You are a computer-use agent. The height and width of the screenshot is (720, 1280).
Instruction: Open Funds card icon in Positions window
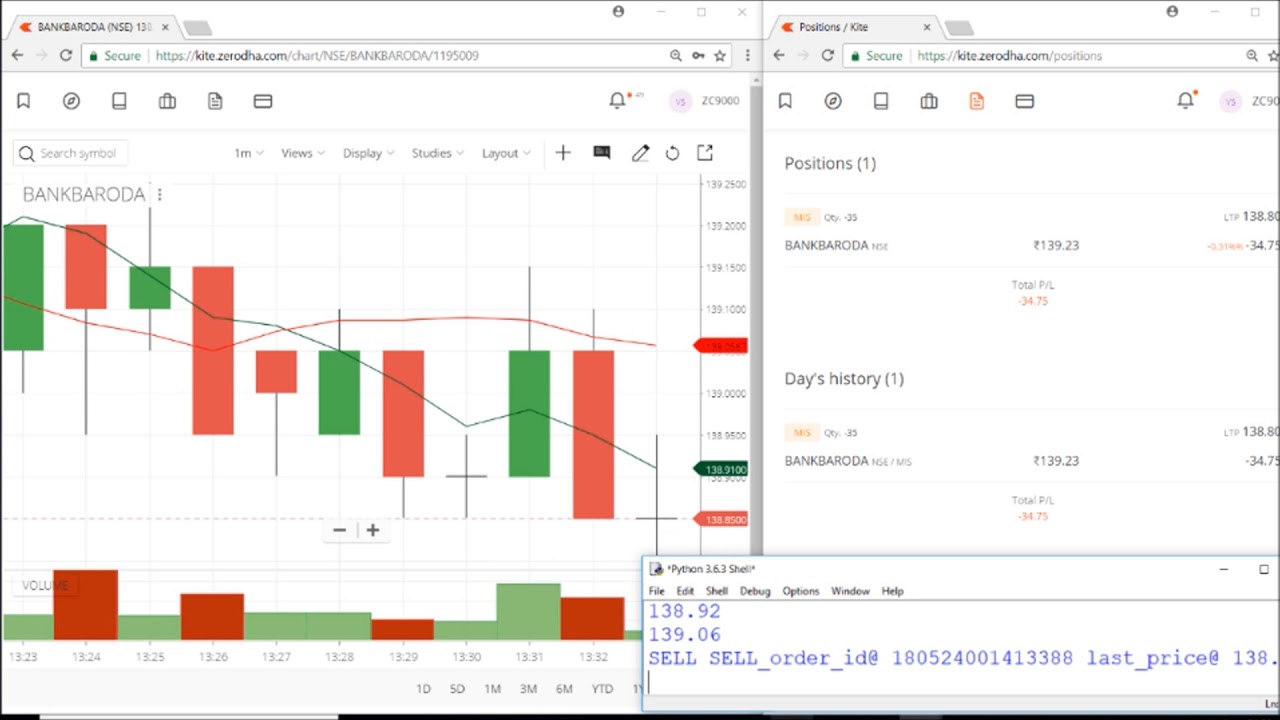1025,101
